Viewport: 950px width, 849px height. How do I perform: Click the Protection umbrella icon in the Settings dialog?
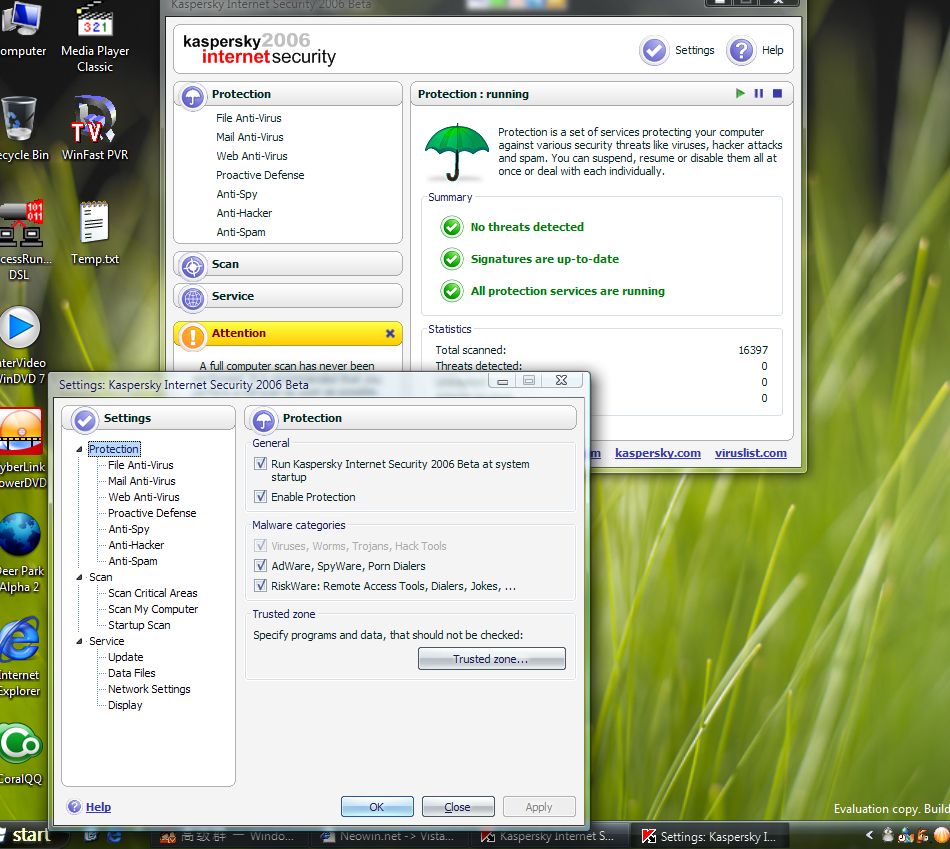point(264,420)
